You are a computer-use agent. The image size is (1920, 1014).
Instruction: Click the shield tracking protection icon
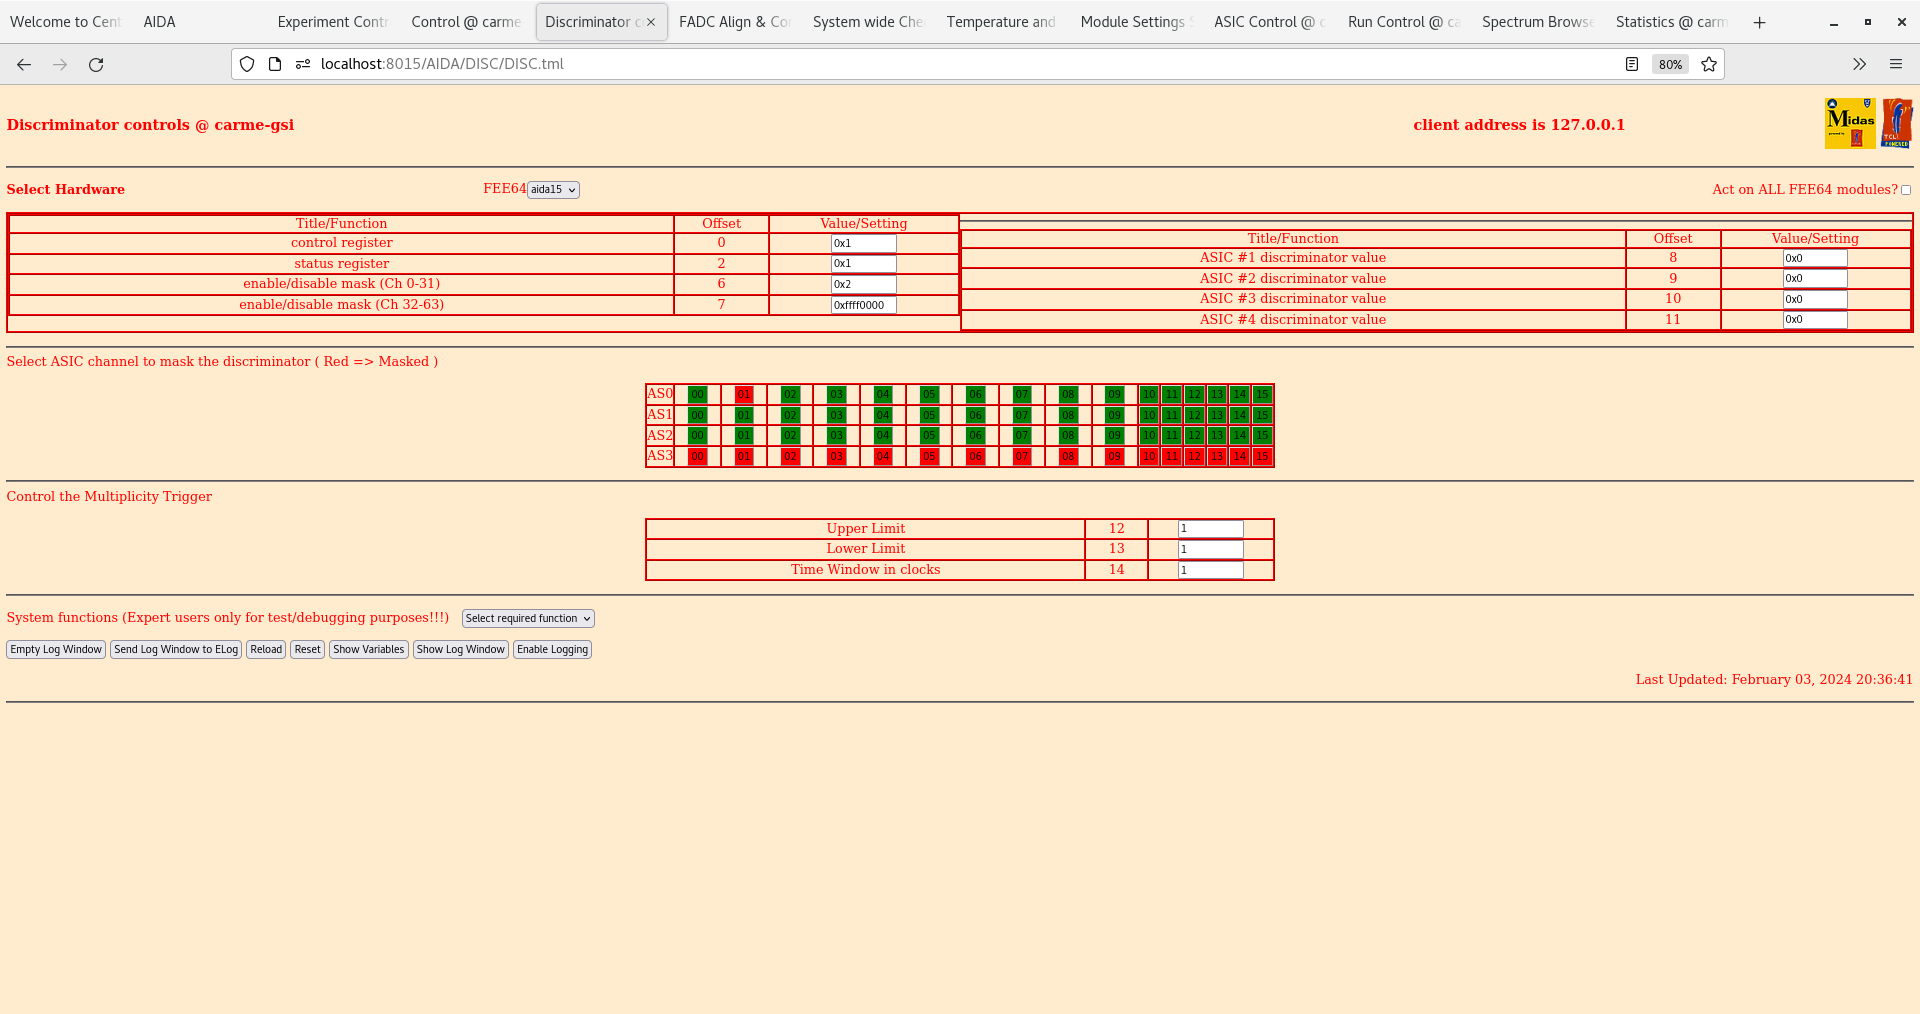point(247,64)
